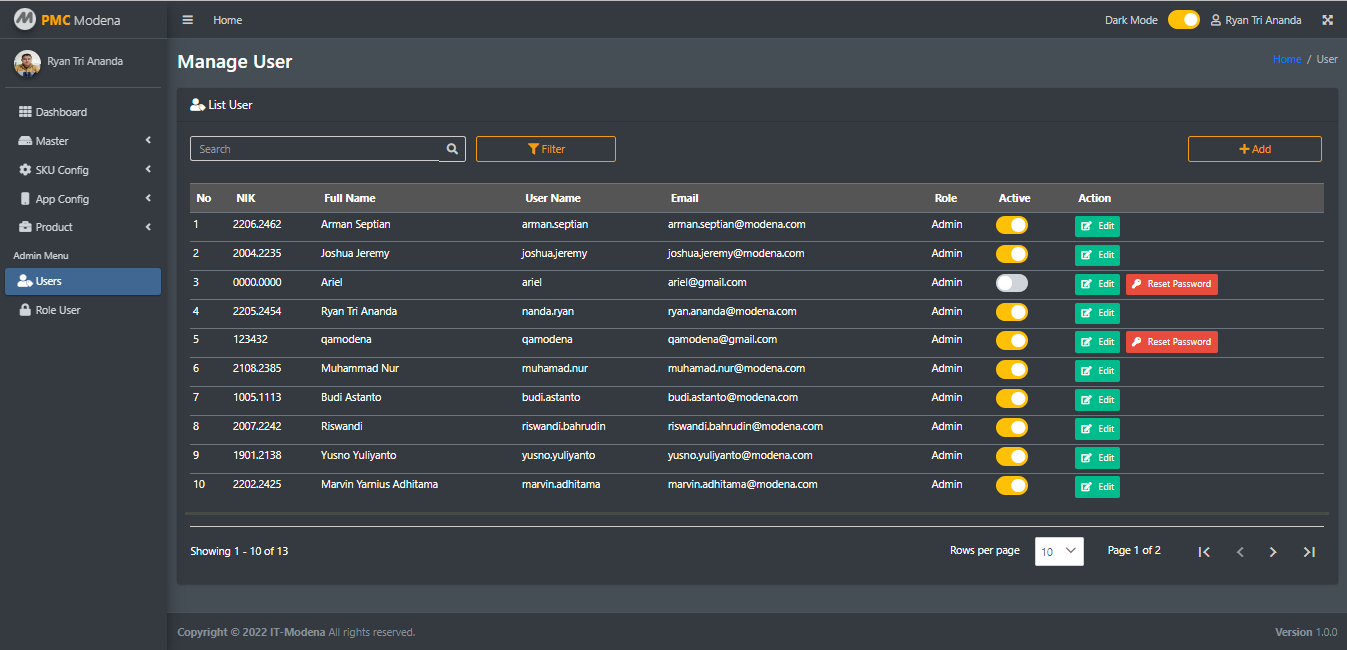
Task: Click the sidebar profile avatar picture
Action: tap(27, 63)
